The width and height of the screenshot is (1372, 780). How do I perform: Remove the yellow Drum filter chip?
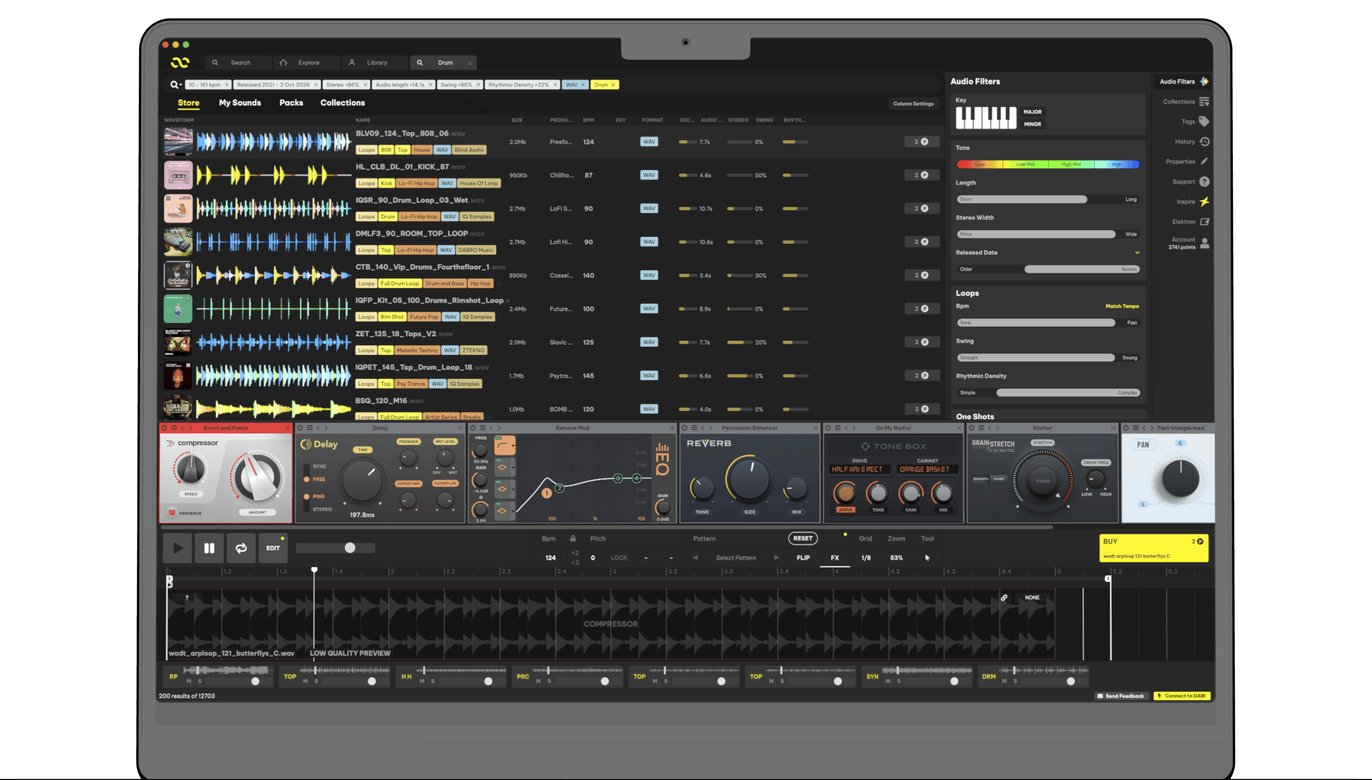click(613, 85)
